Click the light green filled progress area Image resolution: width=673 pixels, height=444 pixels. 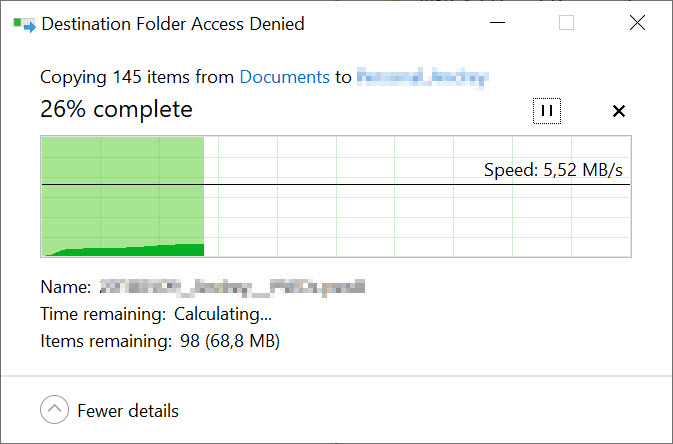pyautogui.click(x=122, y=190)
